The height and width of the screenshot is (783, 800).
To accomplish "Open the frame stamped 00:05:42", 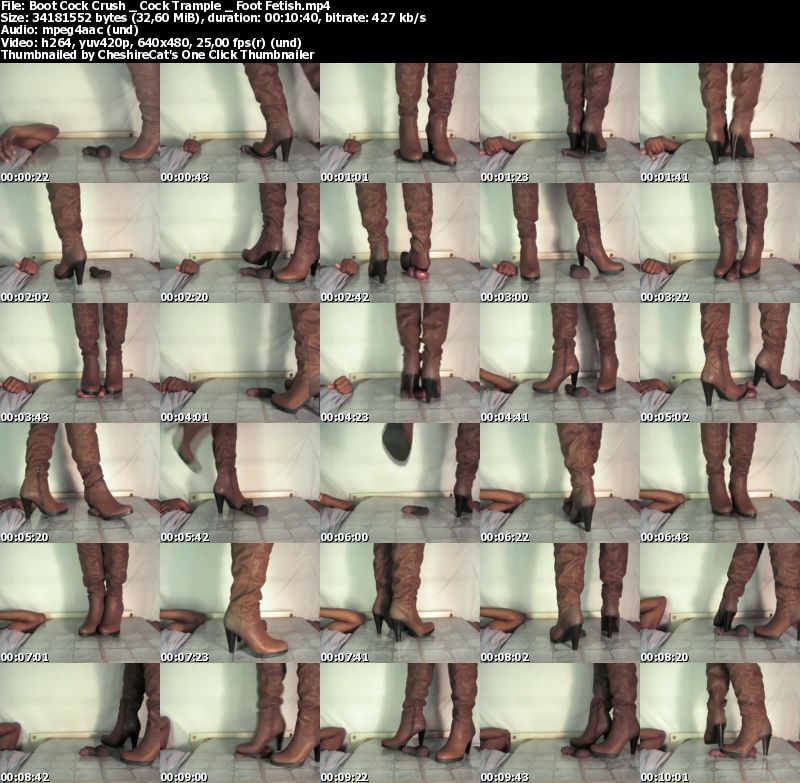I will tap(240, 483).
